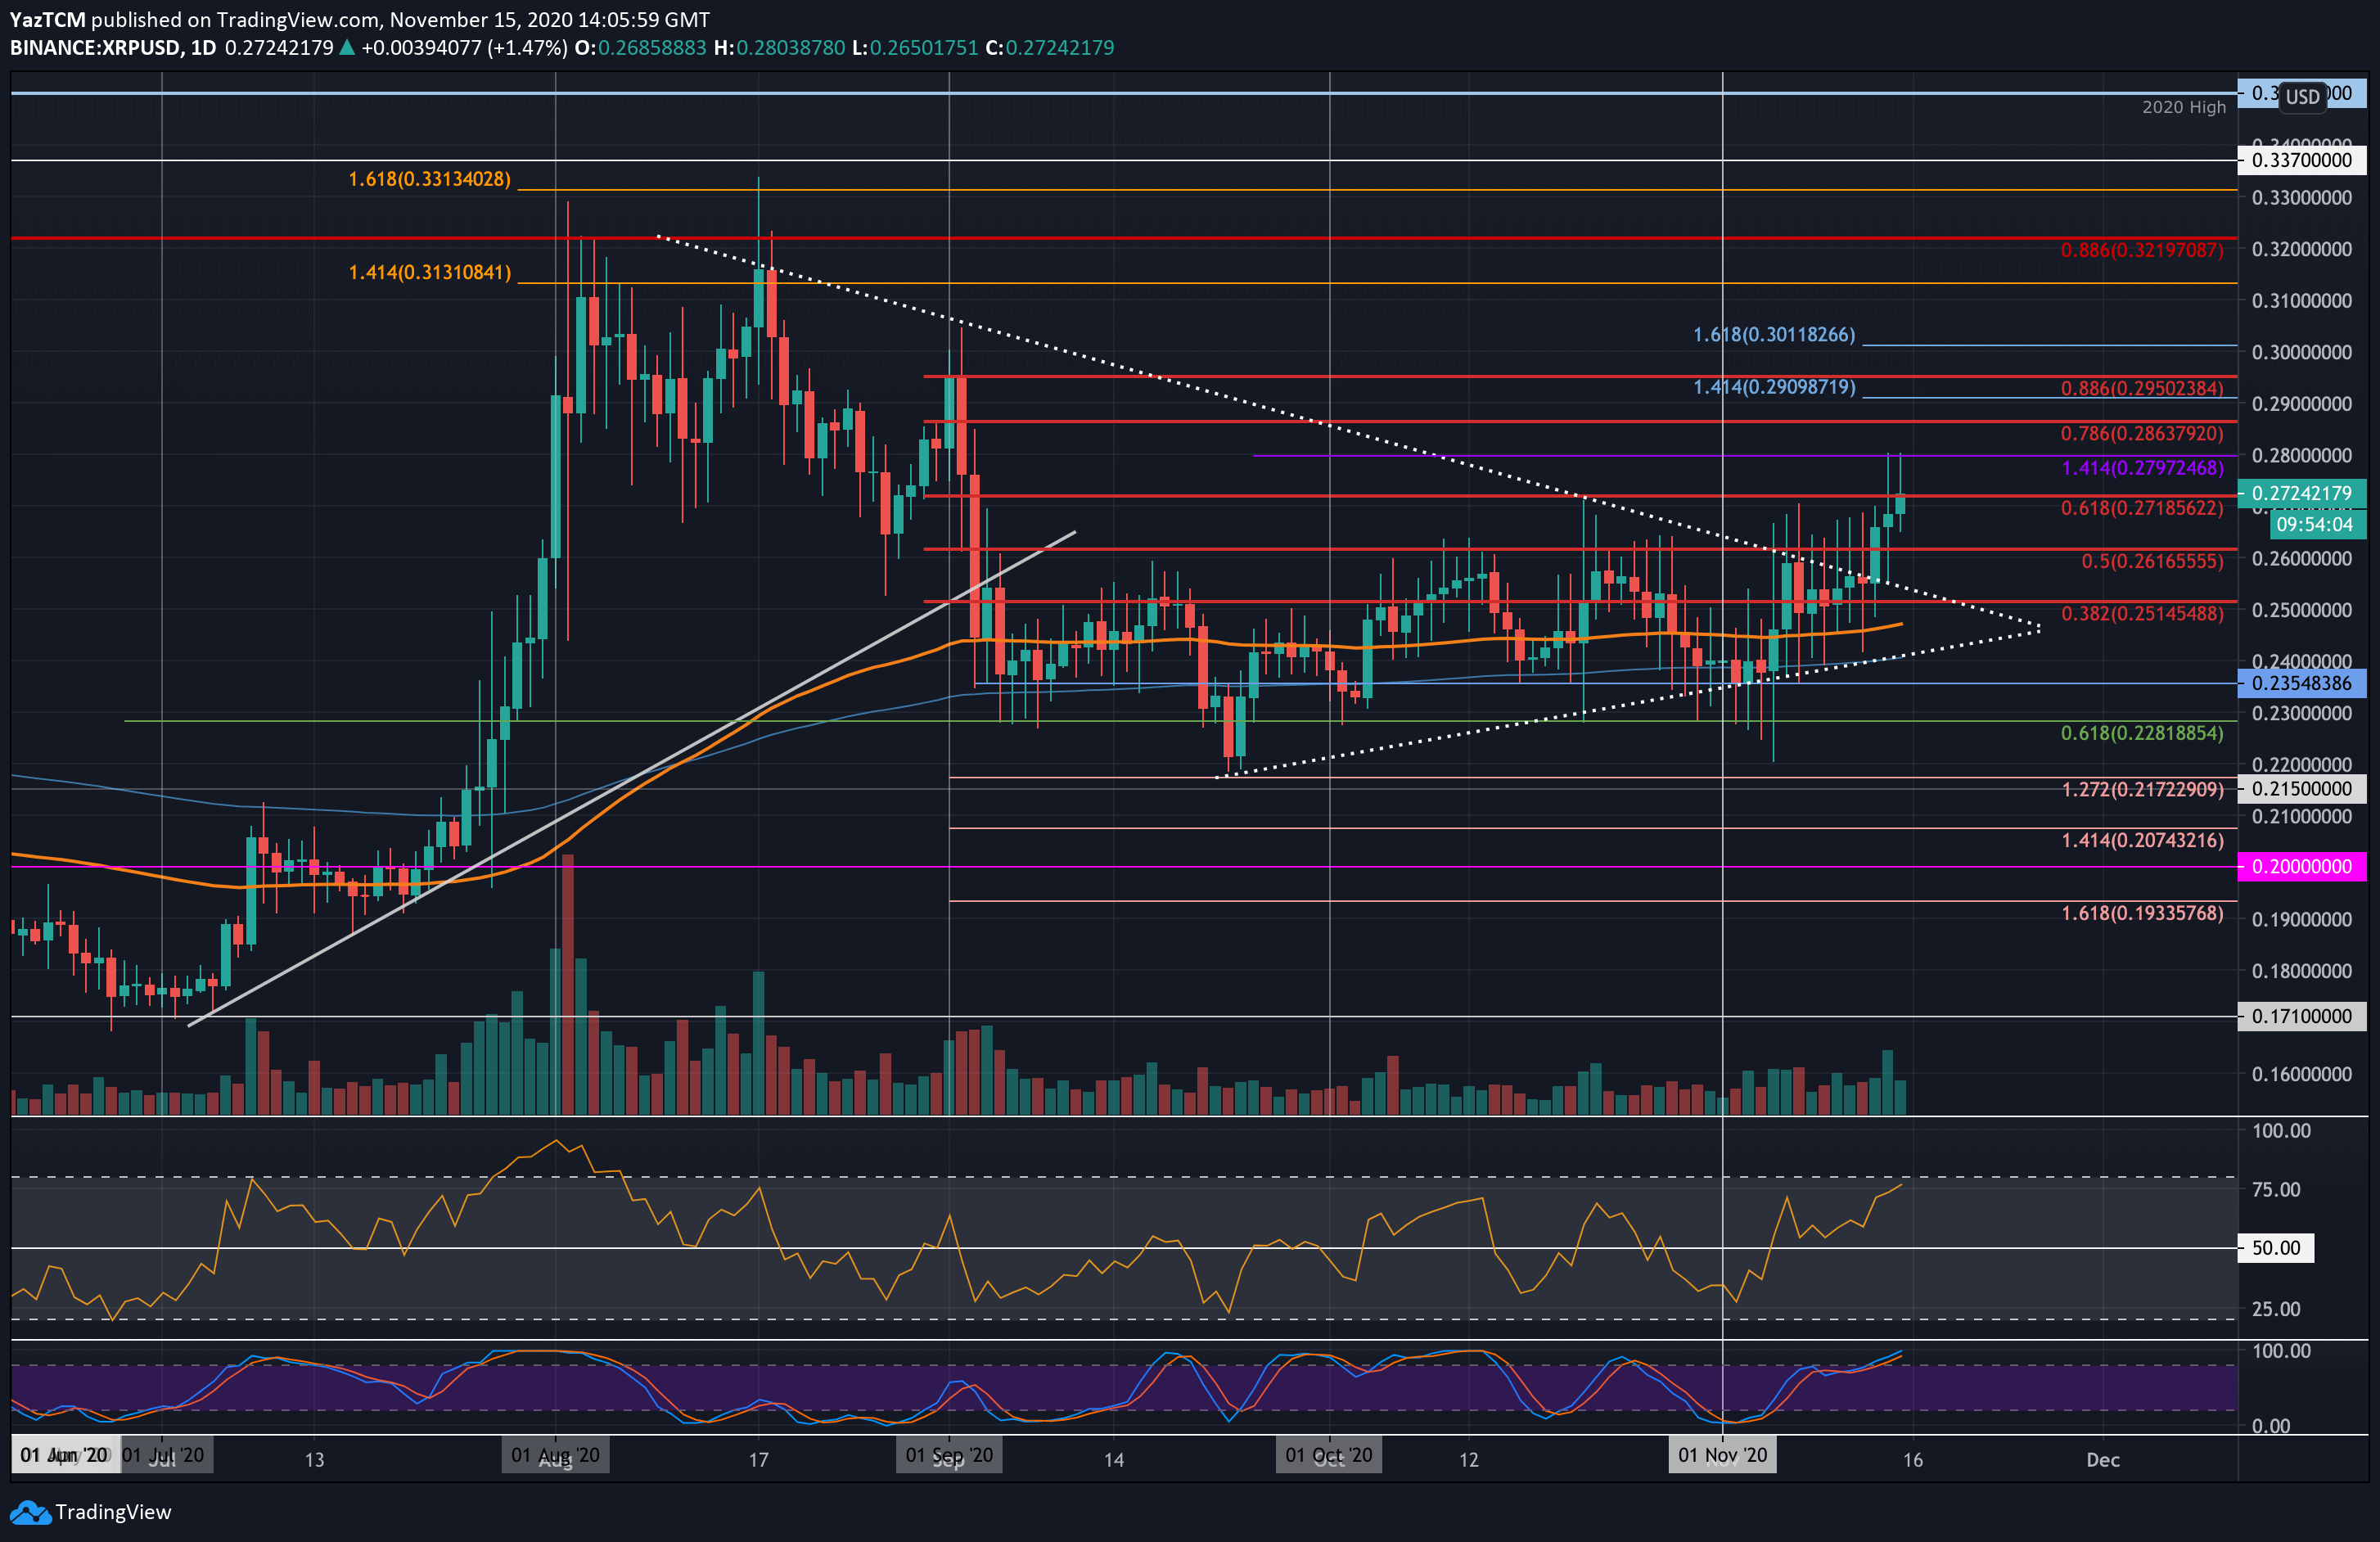Click the TradingView.com publisher text
The height and width of the screenshot is (1542, 2380).
click(297, 19)
